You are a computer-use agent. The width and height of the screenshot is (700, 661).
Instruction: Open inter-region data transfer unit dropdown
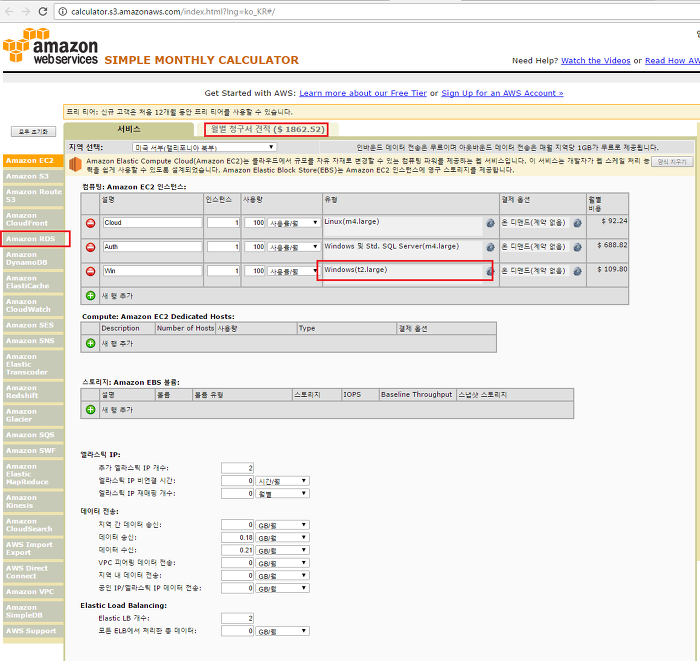(x=283, y=525)
